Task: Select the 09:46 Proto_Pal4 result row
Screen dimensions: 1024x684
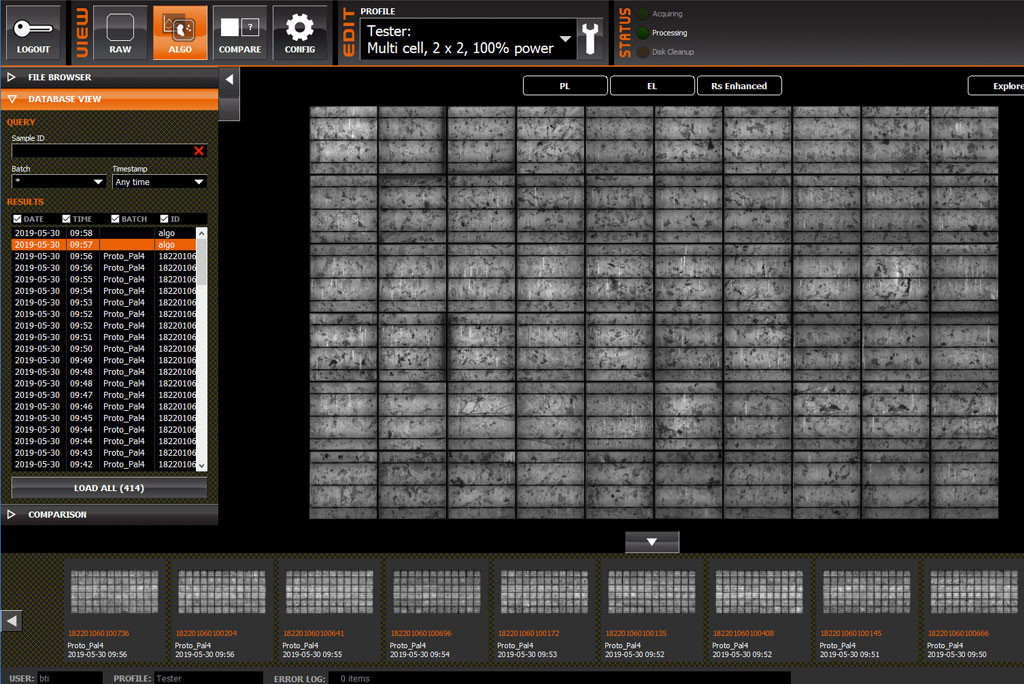Action: pyautogui.click(x=104, y=406)
